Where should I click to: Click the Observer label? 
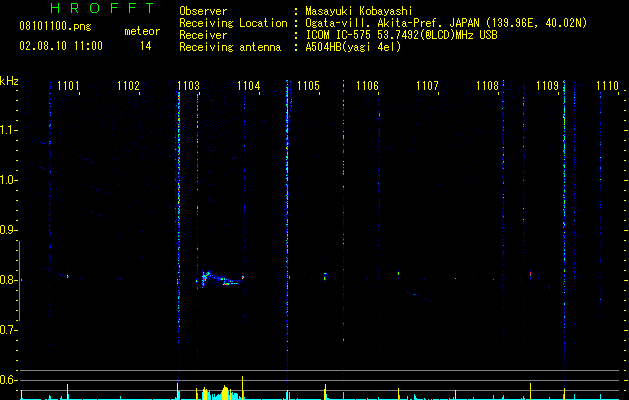coord(203,11)
